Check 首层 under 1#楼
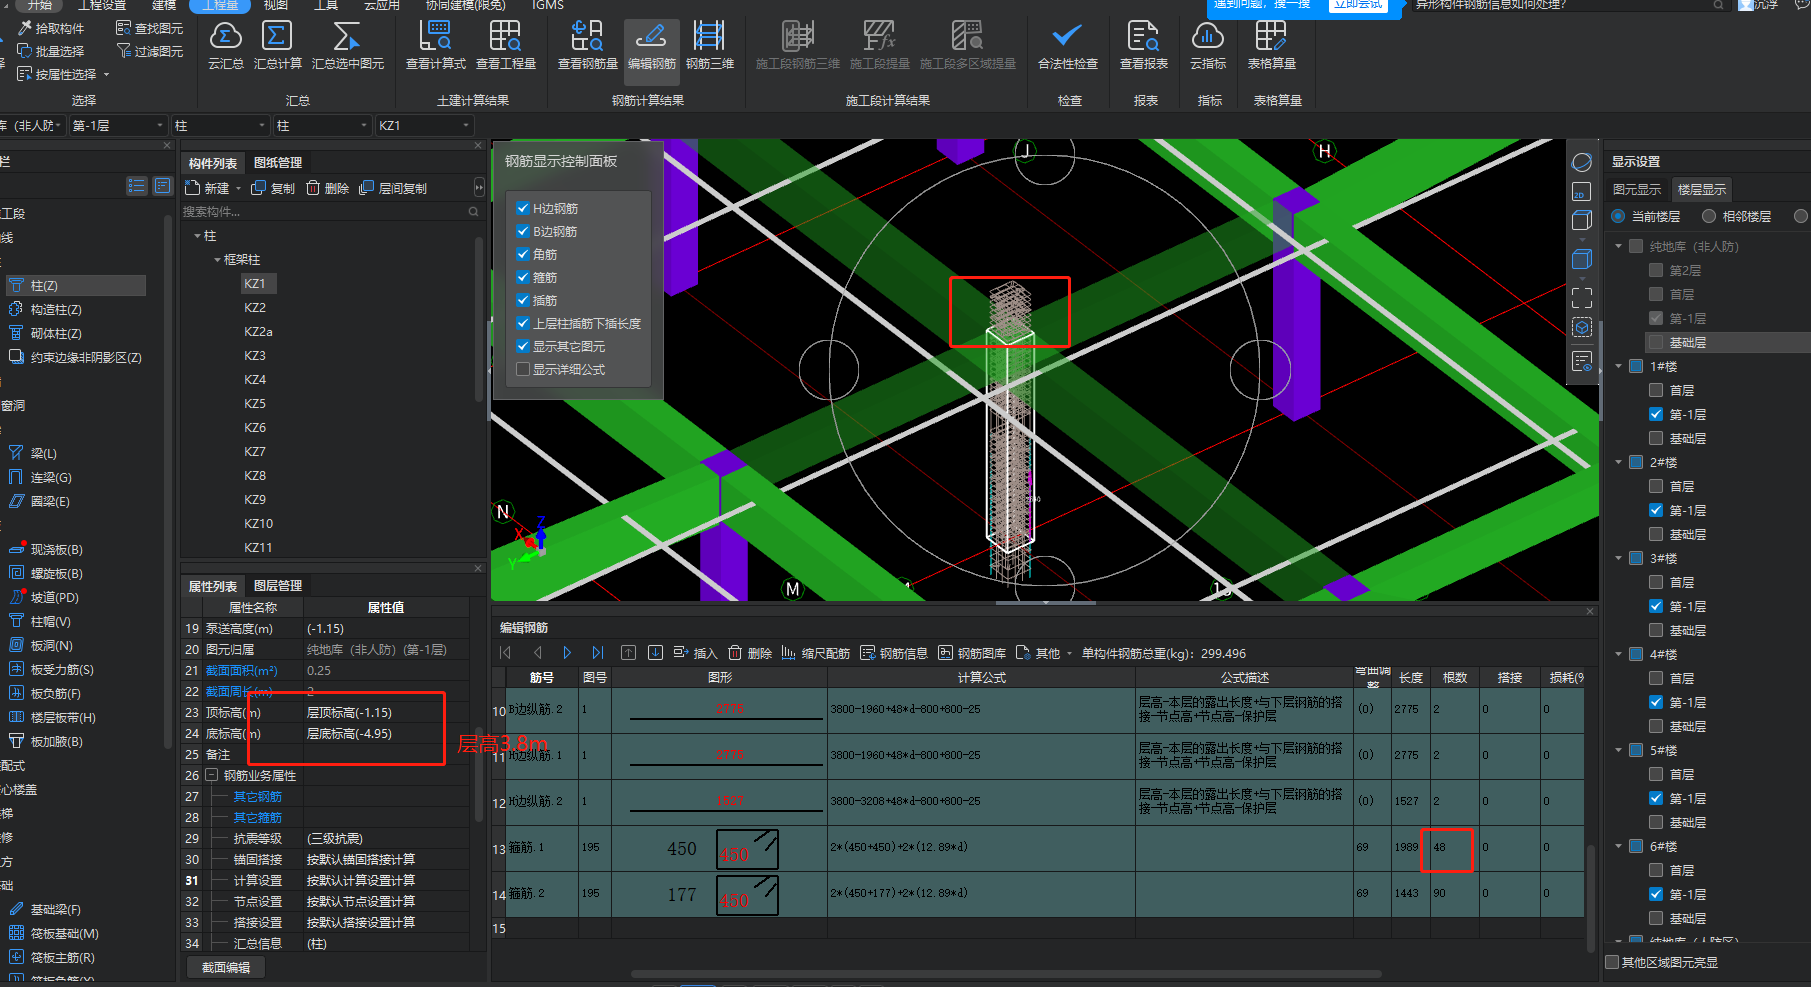1811x987 pixels. 1656,390
